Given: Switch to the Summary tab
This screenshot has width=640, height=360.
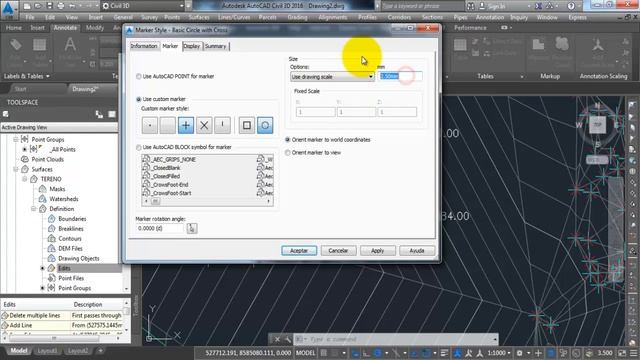Looking at the screenshot, I should click(x=216, y=46).
